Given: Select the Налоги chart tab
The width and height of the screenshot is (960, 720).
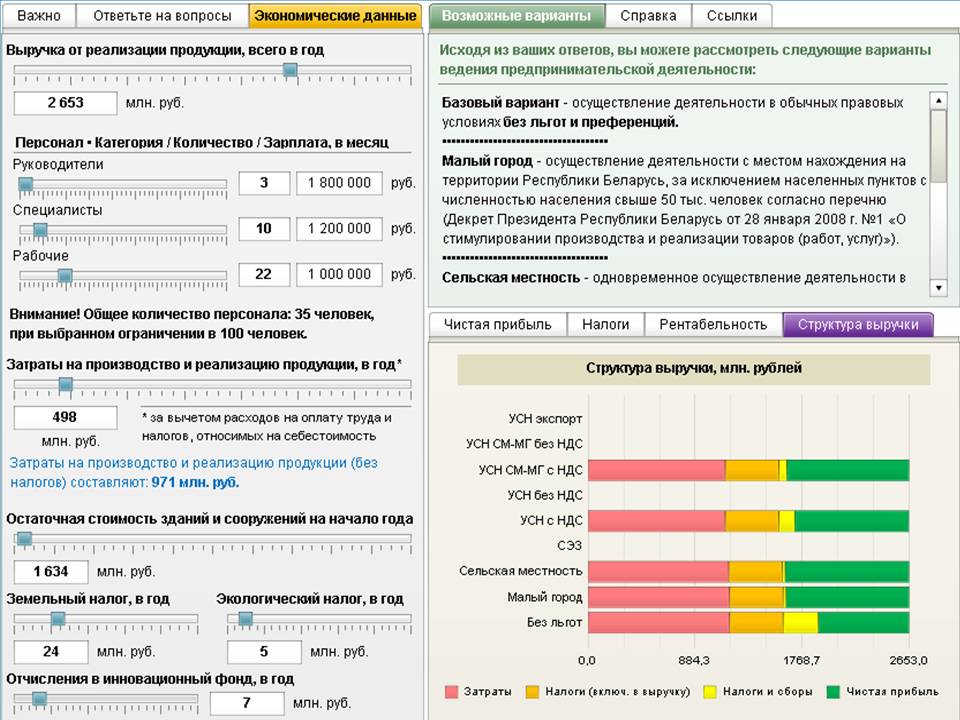Looking at the screenshot, I should 606,324.
